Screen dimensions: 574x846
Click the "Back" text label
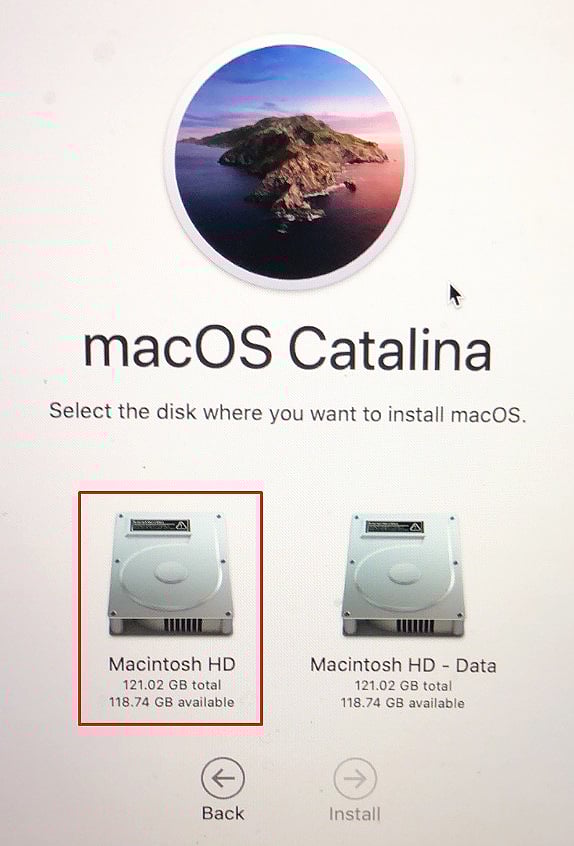click(x=223, y=813)
